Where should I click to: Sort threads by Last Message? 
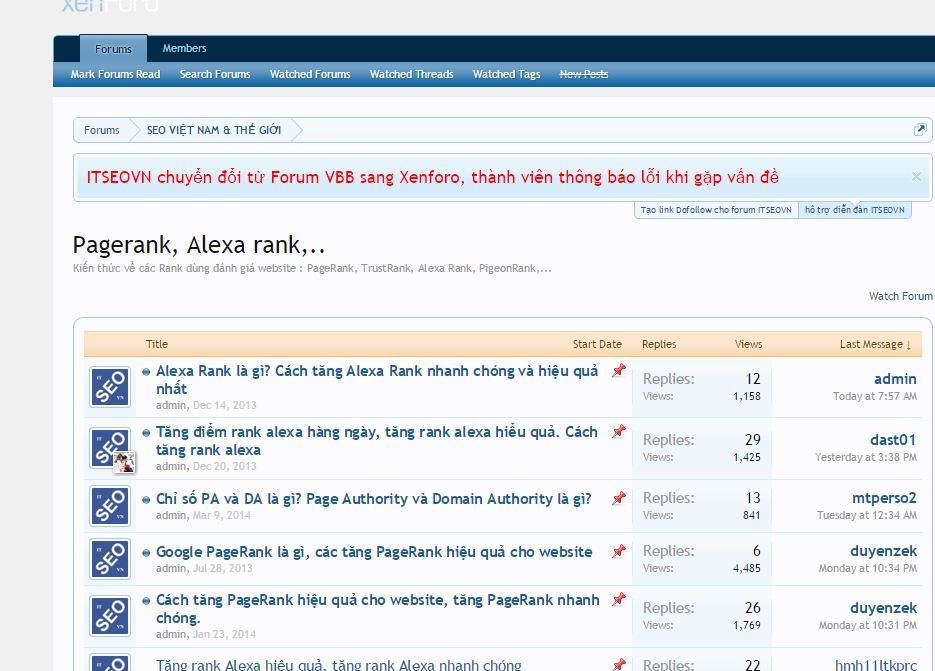coord(875,344)
